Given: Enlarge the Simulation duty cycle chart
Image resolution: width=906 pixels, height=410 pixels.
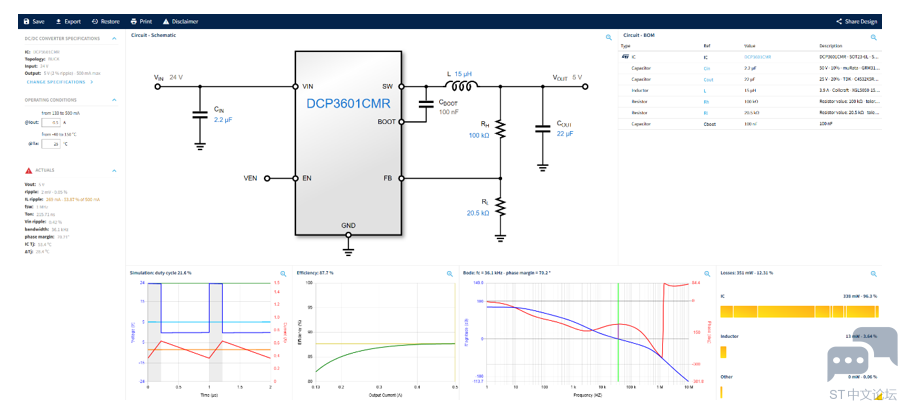Looking at the screenshot, I should 283,273.
